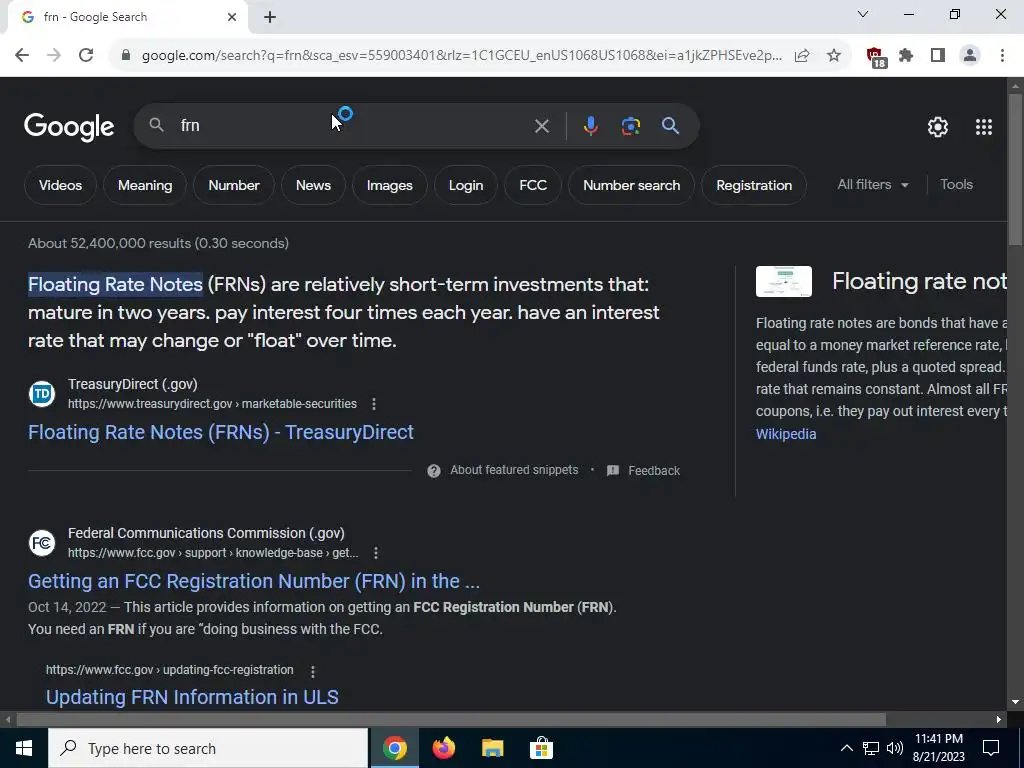Open File Explorer from taskbar

(x=492, y=748)
